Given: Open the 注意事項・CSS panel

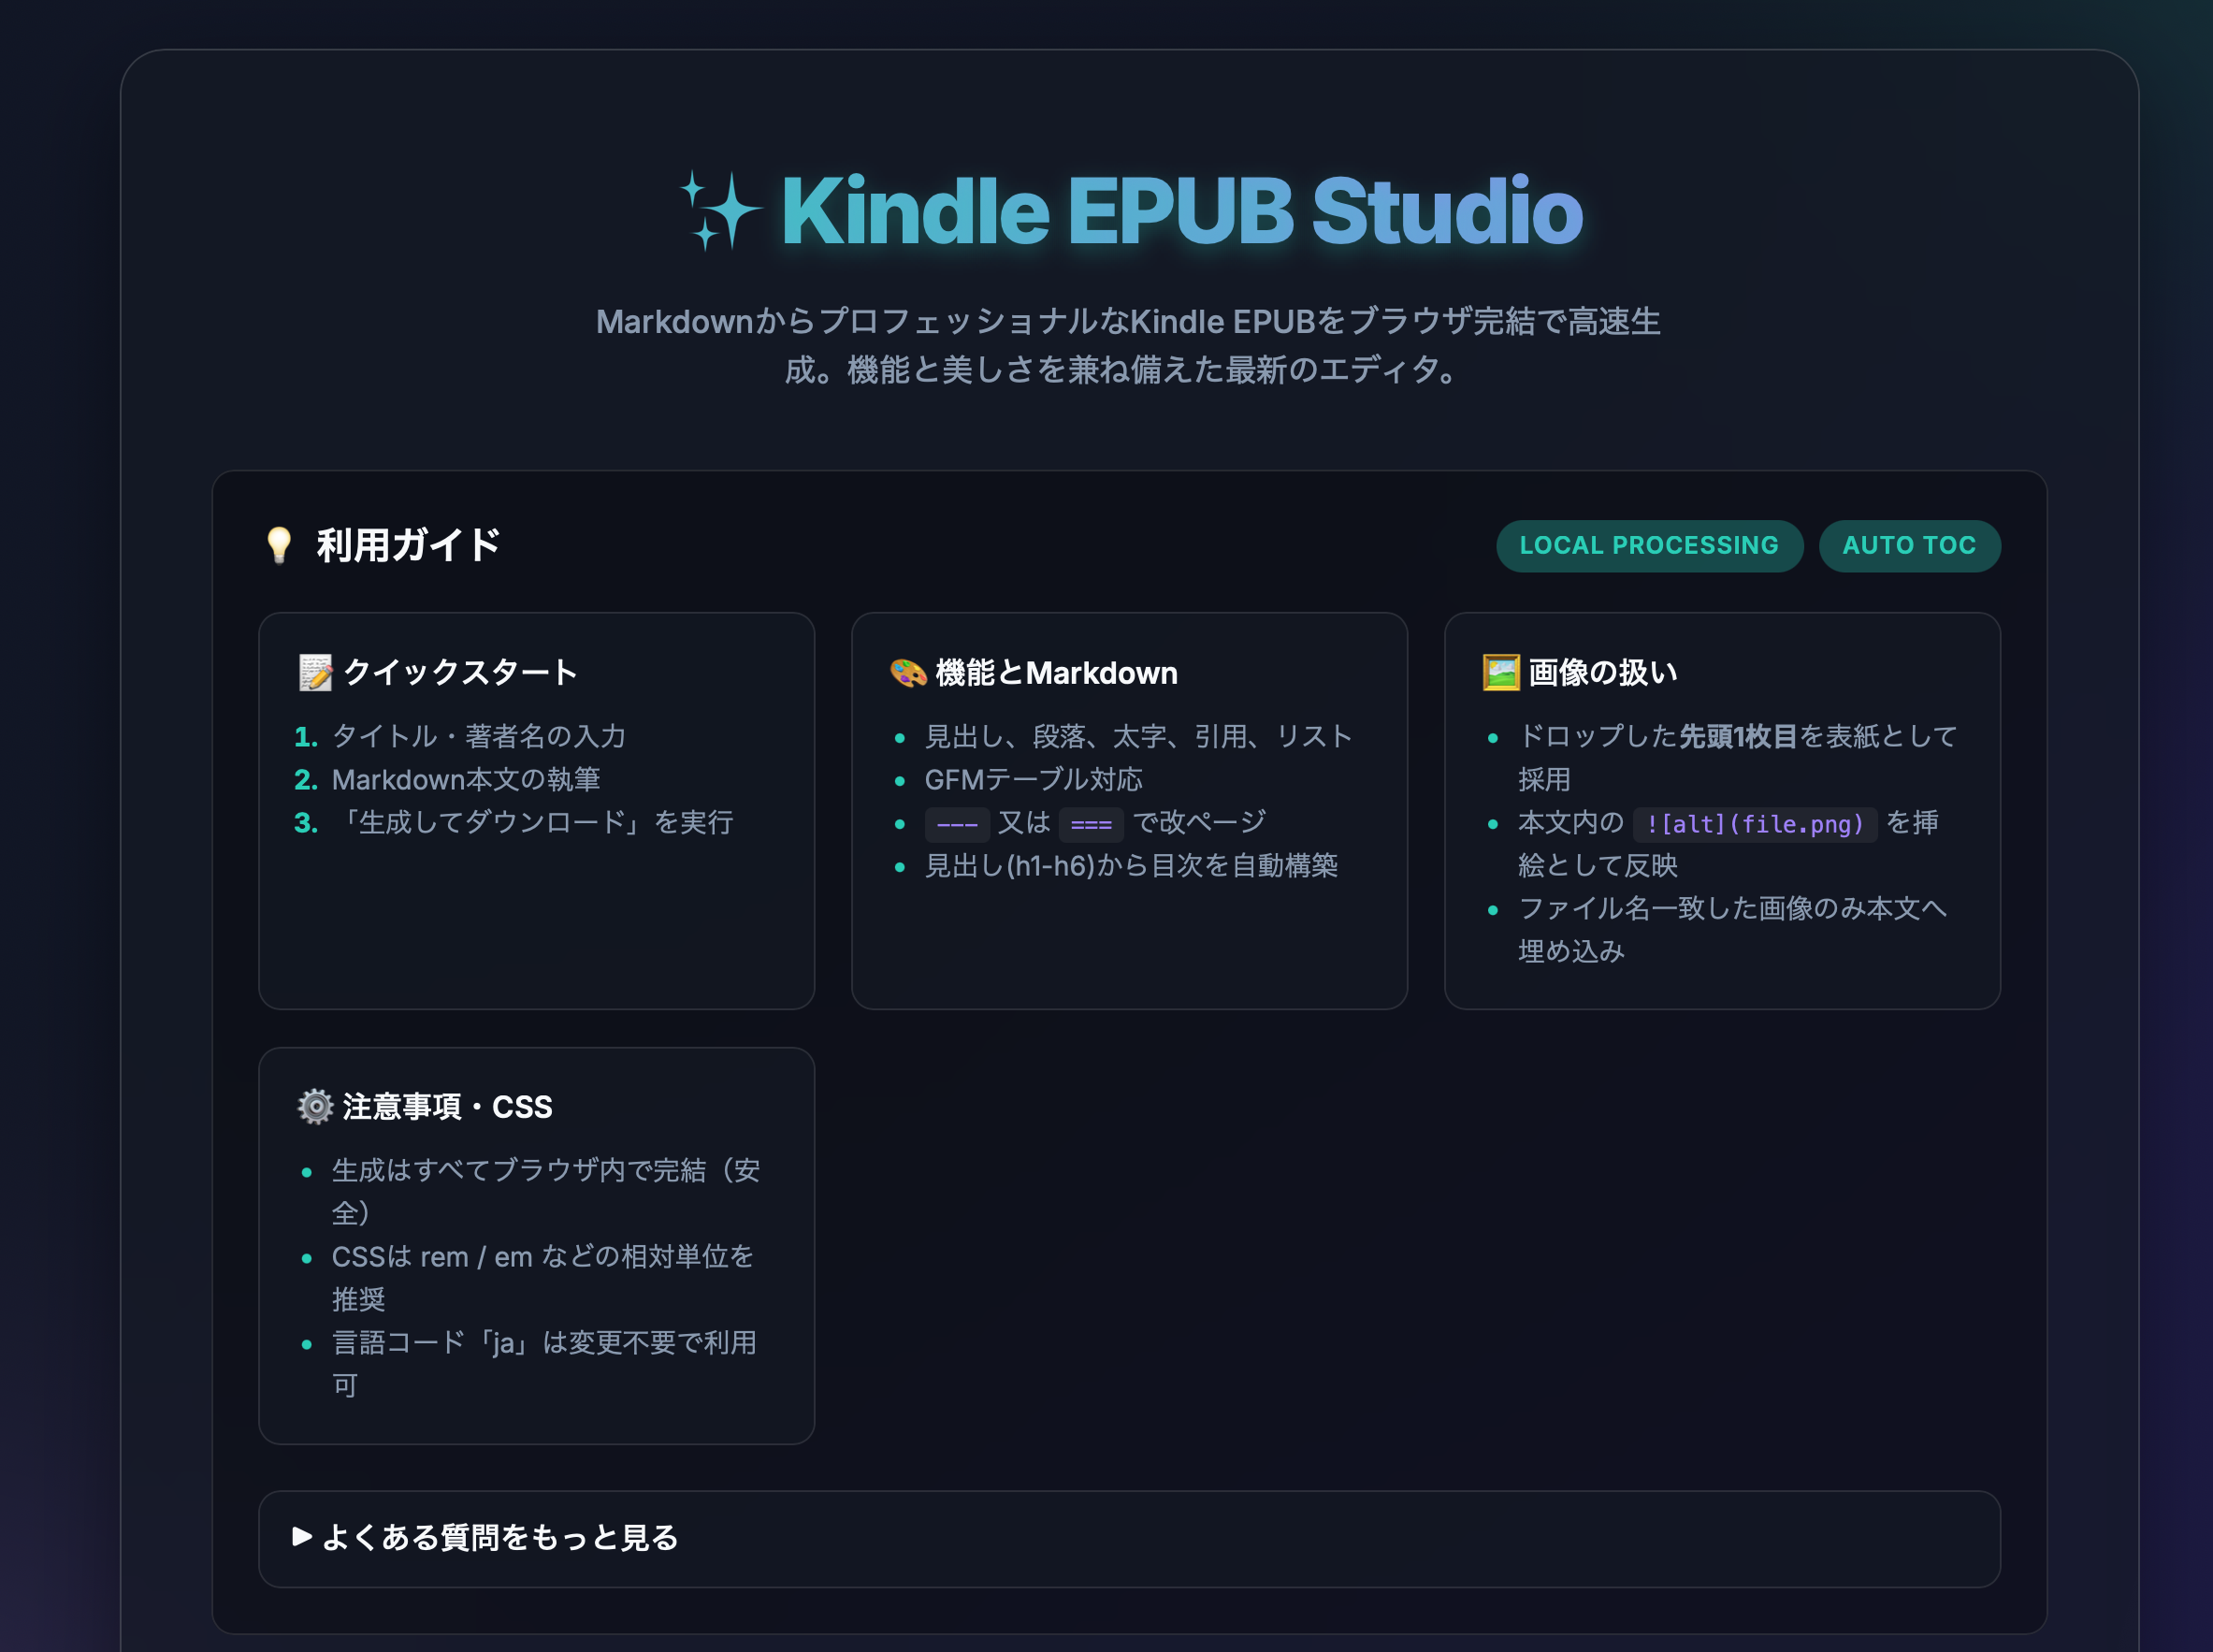Looking at the screenshot, I should click(446, 1106).
